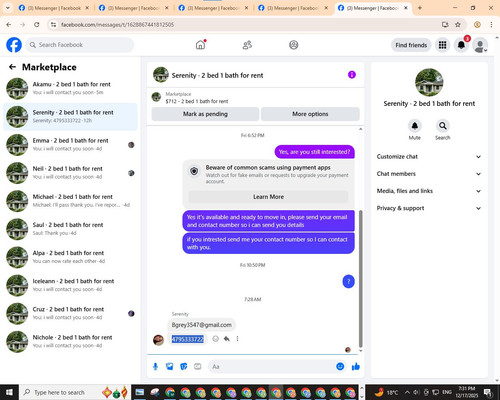500x400 pixels.
Task: Click Mark as pending button
Action: click(x=205, y=114)
